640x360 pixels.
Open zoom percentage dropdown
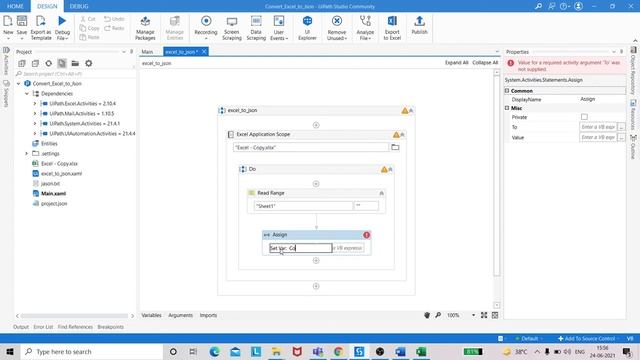[x=473, y=315]
